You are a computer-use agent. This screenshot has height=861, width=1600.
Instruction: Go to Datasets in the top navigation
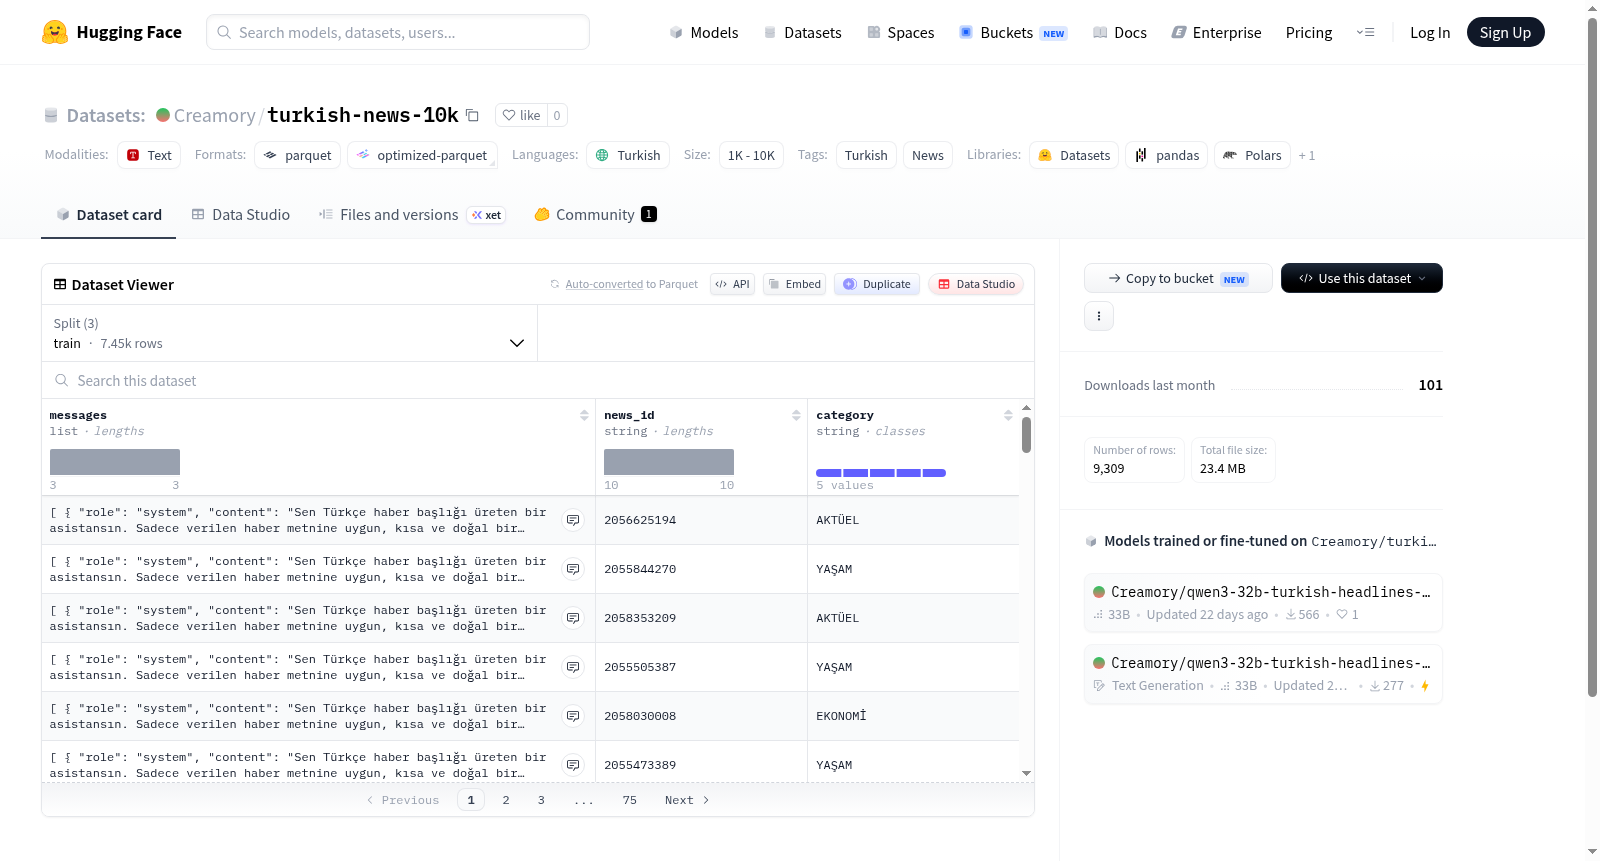pyautogui.click(x=803, y=33)
